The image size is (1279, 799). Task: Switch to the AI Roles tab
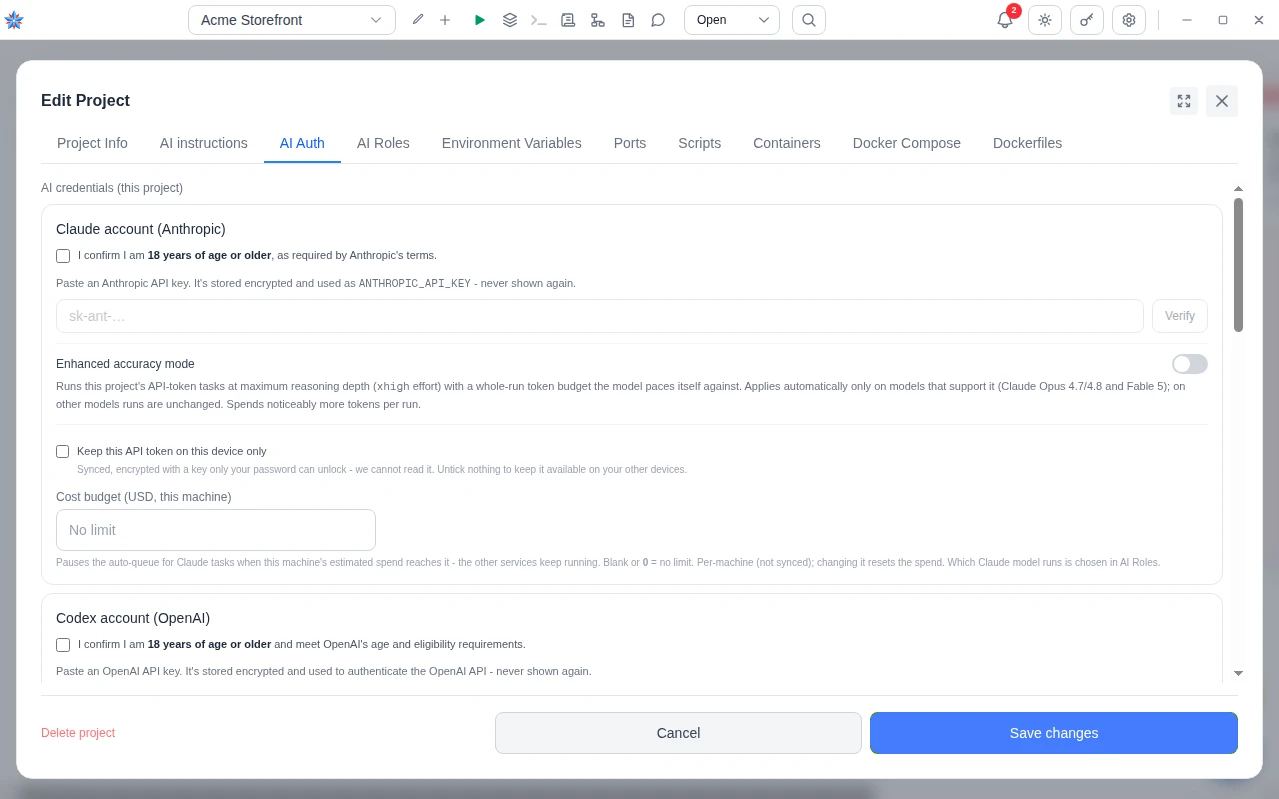click(383, 143)
